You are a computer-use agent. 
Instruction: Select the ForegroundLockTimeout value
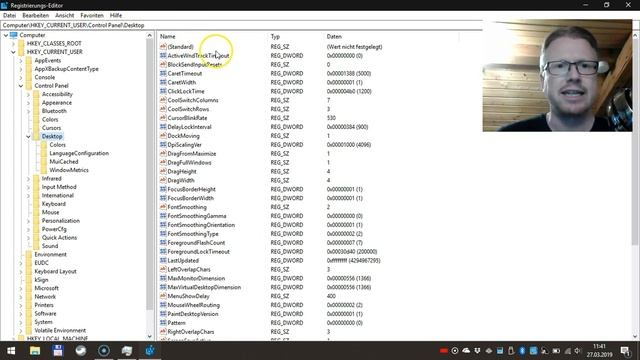point(198,251)
